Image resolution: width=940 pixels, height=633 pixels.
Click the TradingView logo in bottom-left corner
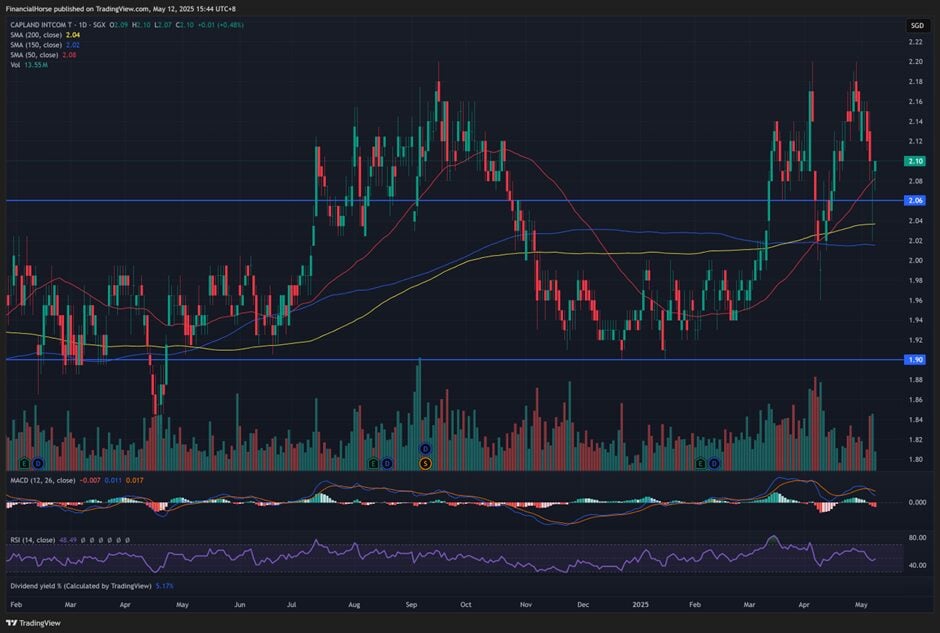click(x=30, y=622)
